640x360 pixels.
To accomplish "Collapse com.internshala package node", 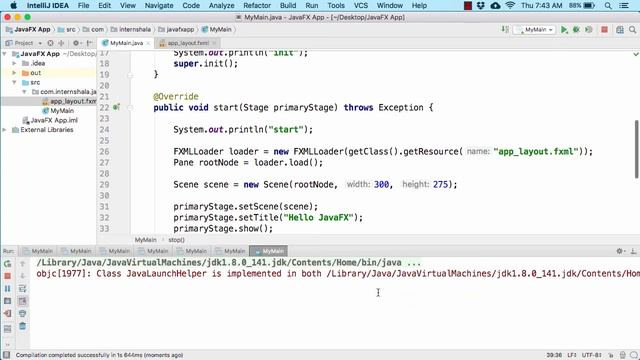I will (x=24, y=92).
